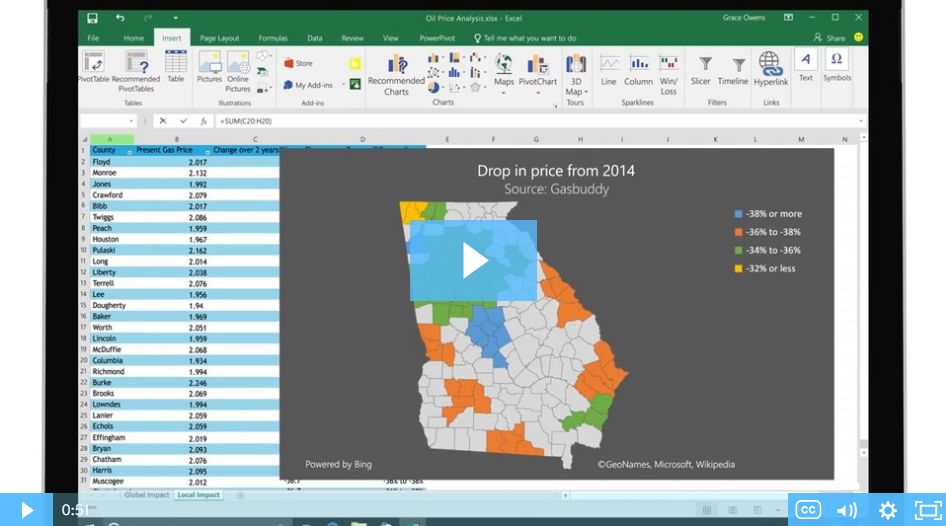The height and width of the screenshot is (526, 946).
Task: Toggle closed captions on the video
Action: click(808, 510)
